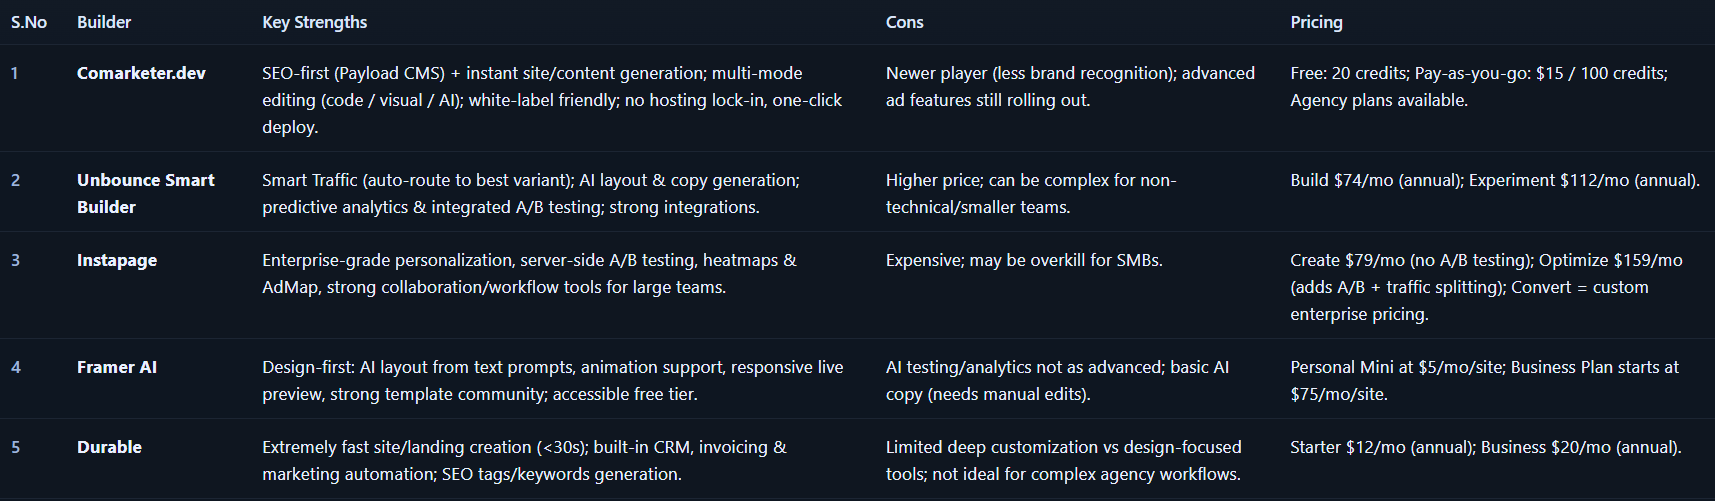1715x501 pixels.
Task: Click the Durable builder name
Action: [109, 447]
